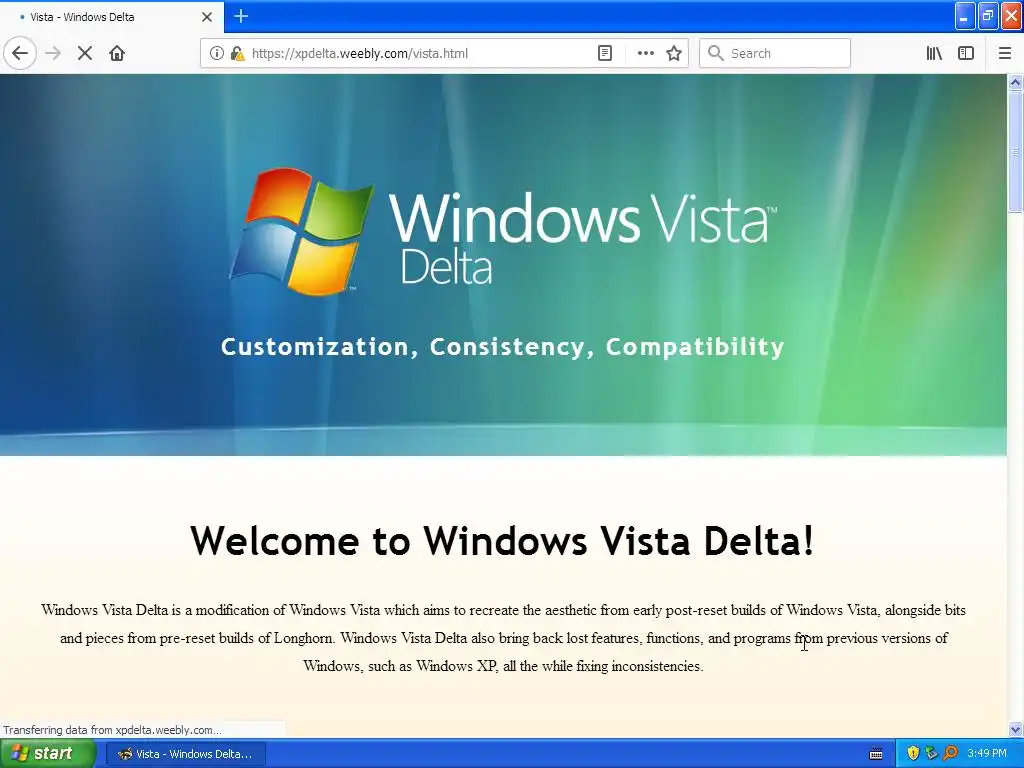Open the Firefox home page icon
This screenshot has width=1024, height=768.
click(117, 53)
